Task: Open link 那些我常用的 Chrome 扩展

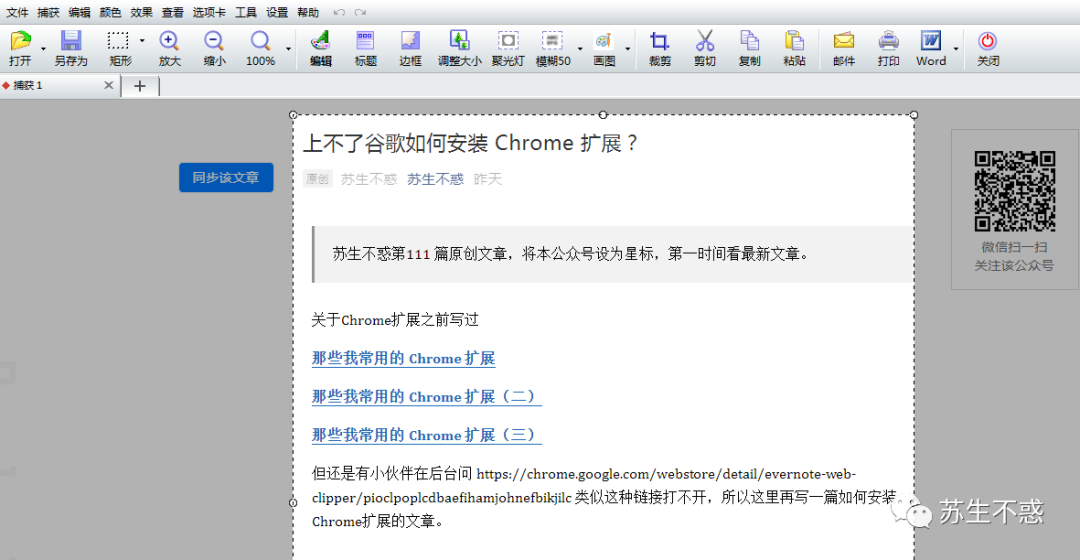Action: pos(403,358)
